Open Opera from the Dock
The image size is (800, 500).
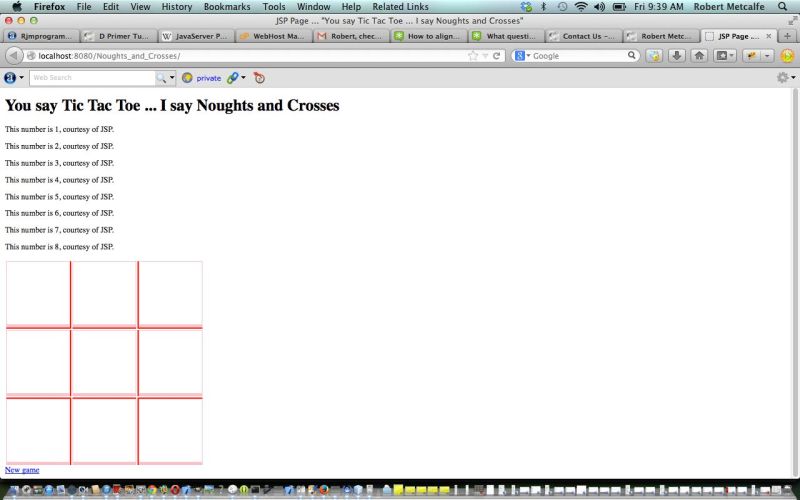[x=175, y=490]
